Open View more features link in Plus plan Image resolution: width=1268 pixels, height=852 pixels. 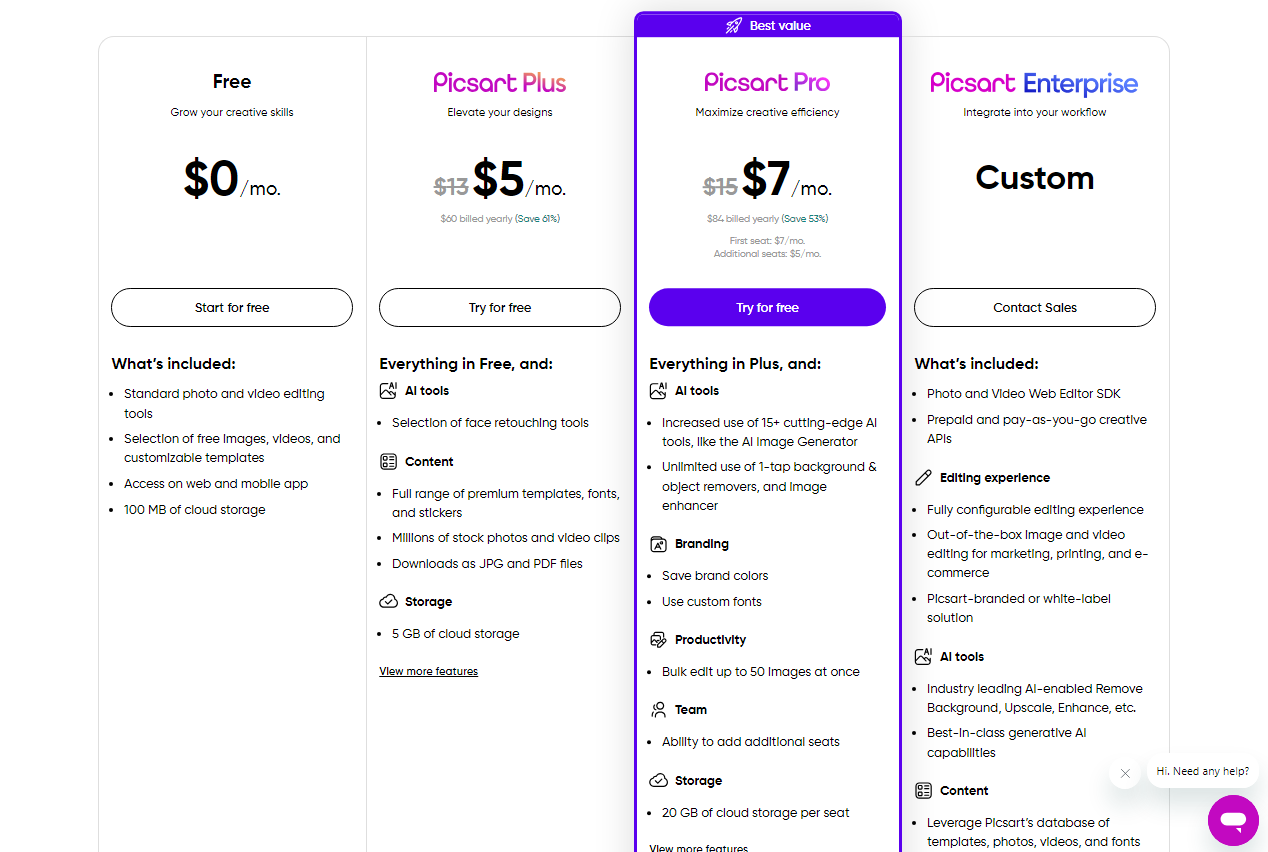[428, 672]
